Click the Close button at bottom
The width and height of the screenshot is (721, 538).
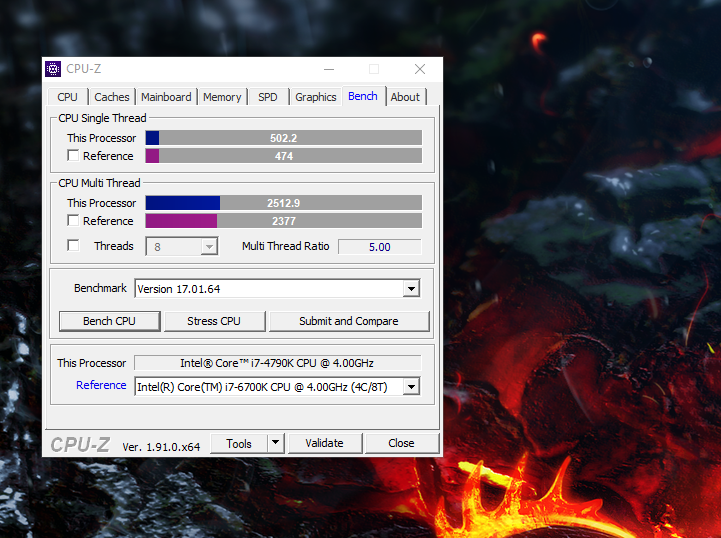coord(401,443)
